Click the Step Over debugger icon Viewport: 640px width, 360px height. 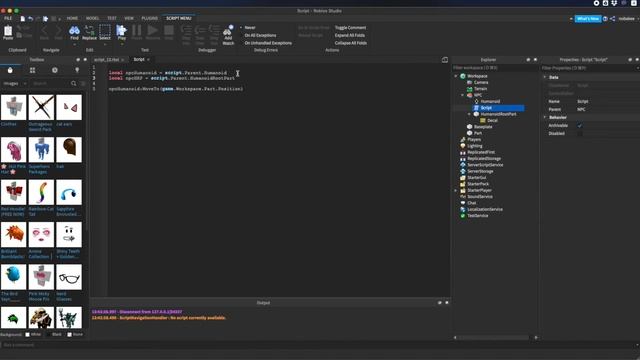(200, 35)
